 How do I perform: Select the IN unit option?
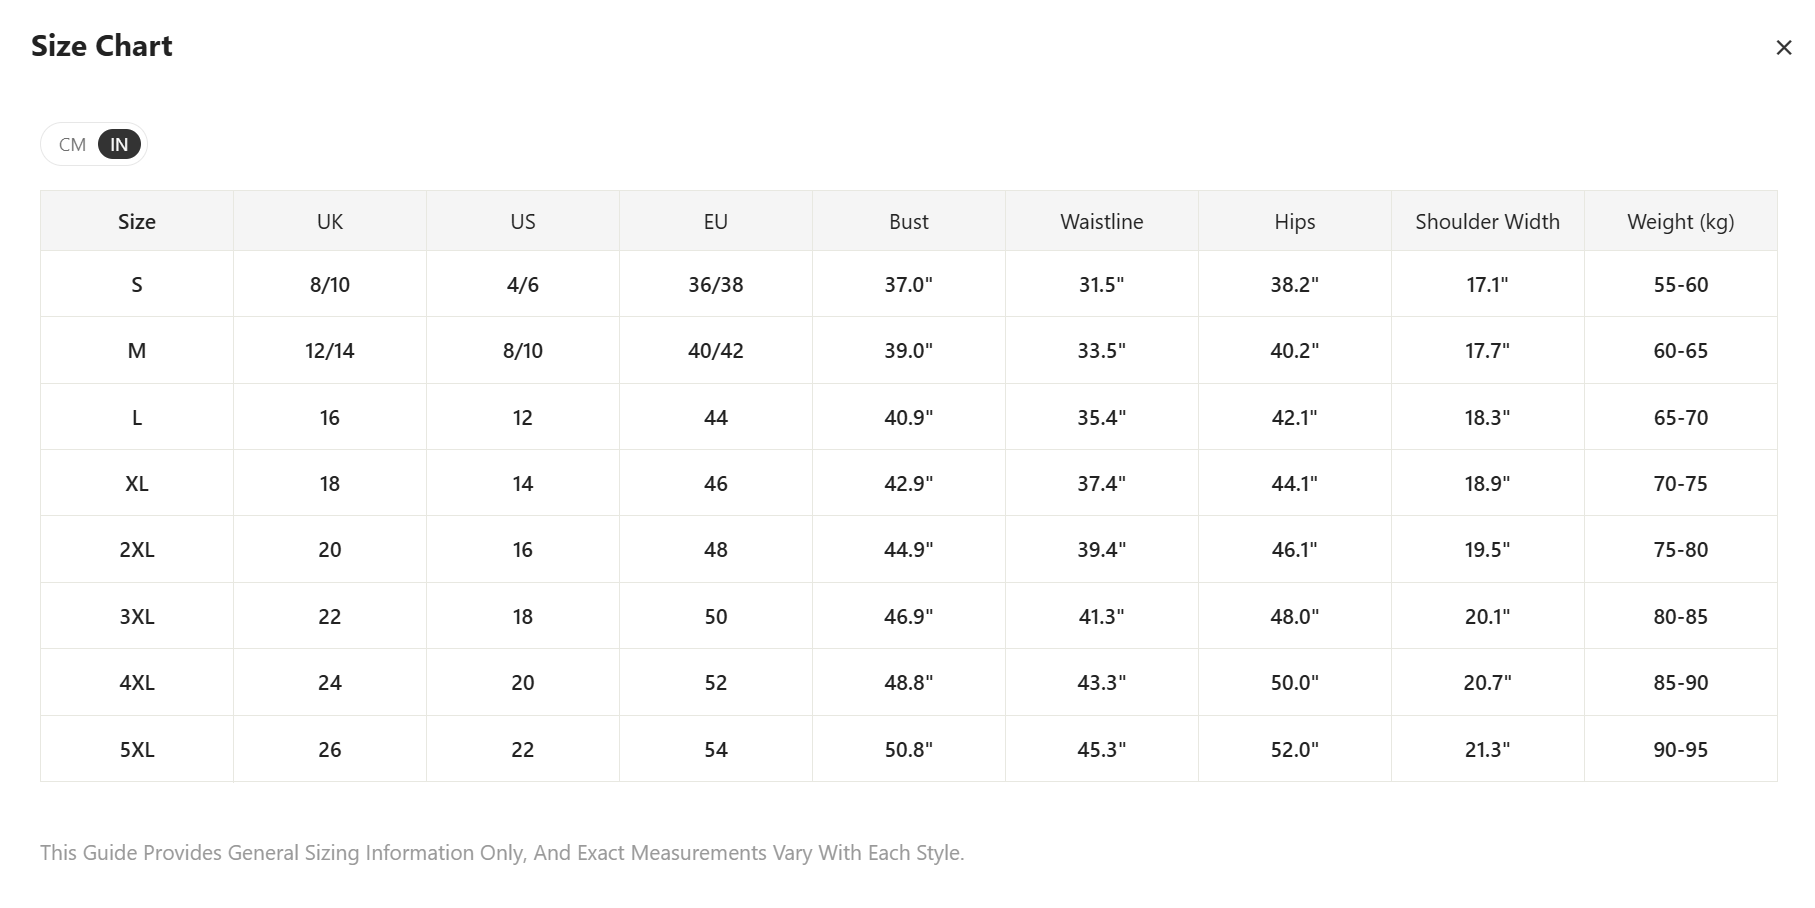click(x=119, y=145)
